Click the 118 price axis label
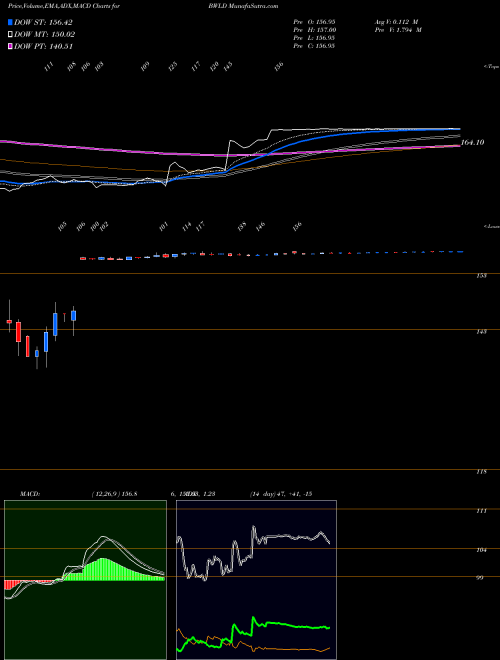Screen dimensions: 500x660 (482, 472)
